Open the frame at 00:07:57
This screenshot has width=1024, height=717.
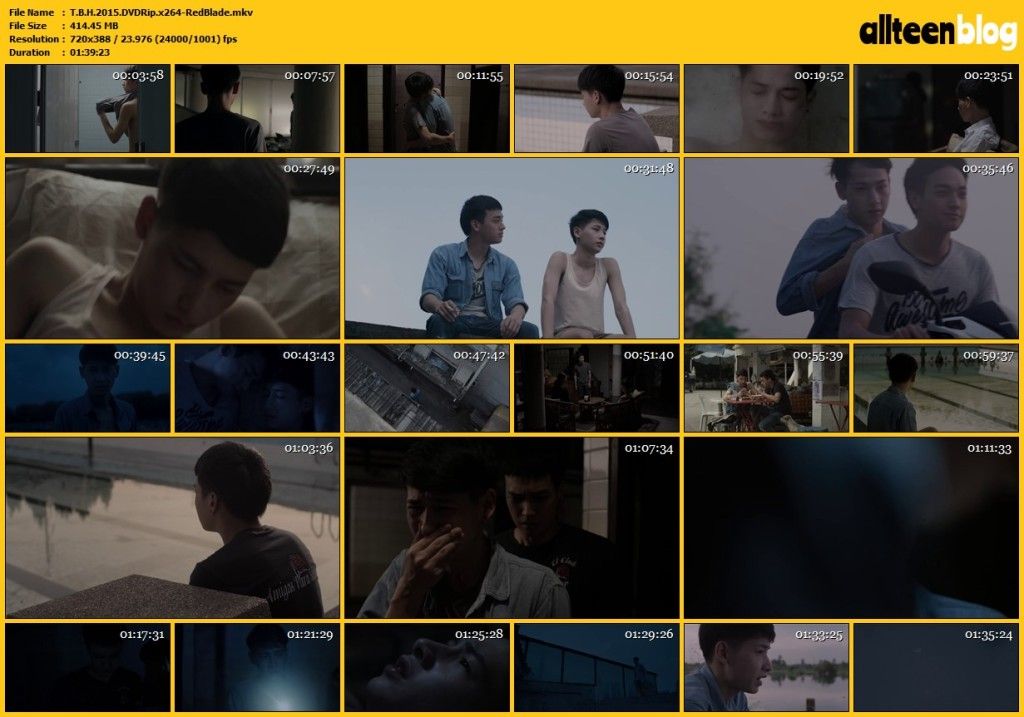click(x=257, y=108)
